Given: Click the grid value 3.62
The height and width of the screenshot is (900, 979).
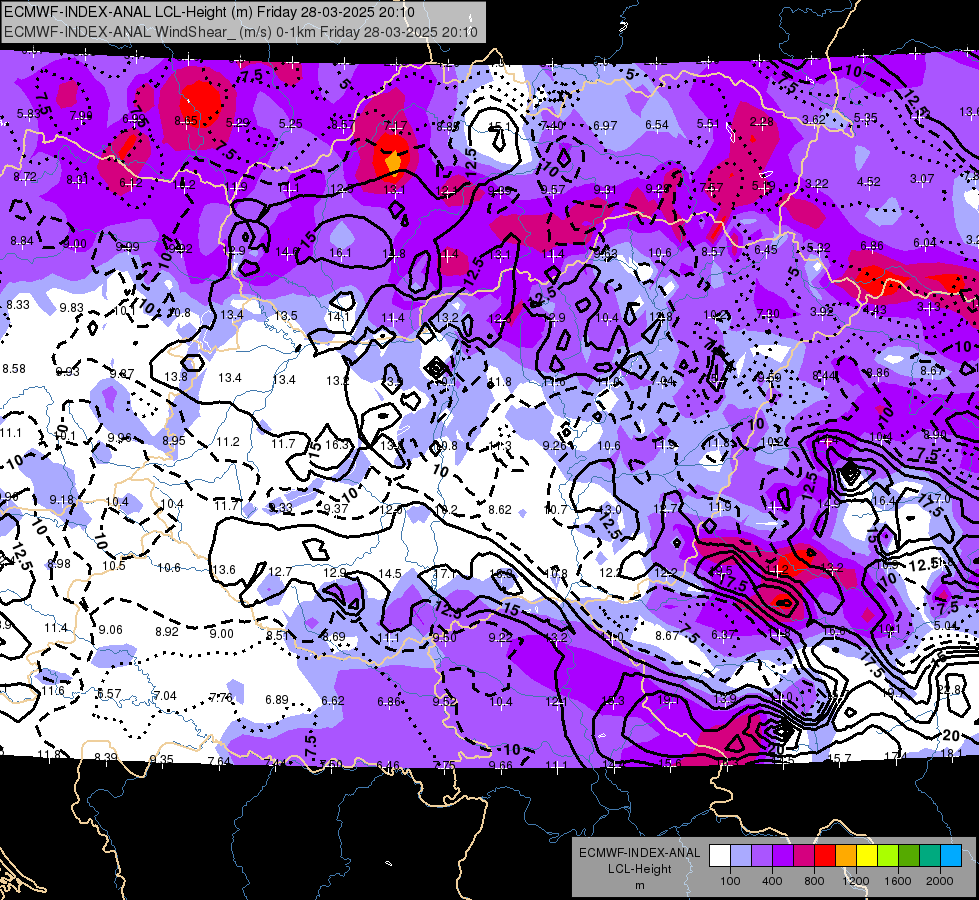Looking at the screenshot, I should (814, 120).
